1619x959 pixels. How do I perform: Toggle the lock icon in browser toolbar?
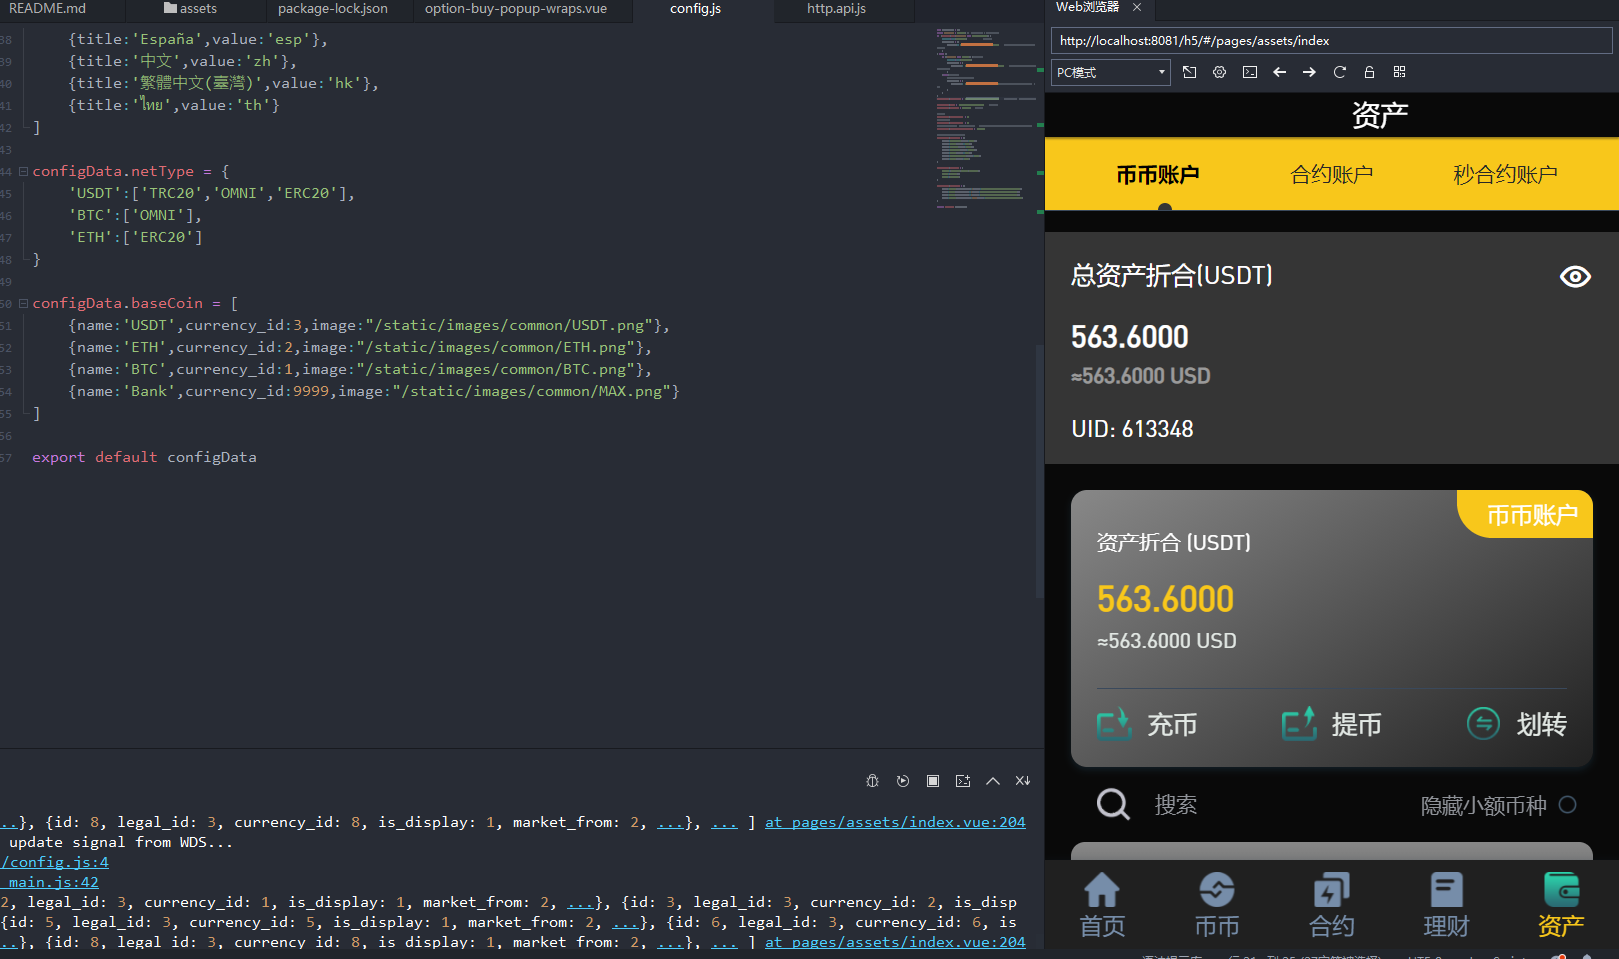(x=1369, y=72)
